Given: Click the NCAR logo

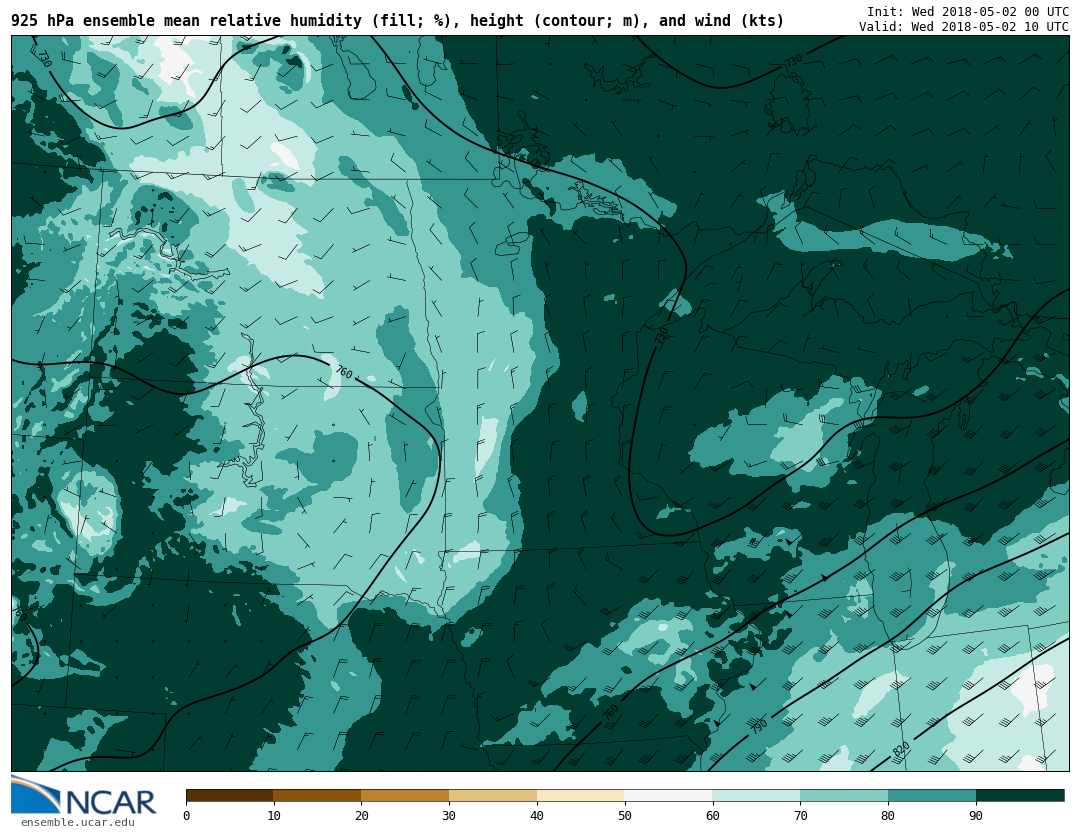Looking at the screenshot, I should tap(84, 796).
